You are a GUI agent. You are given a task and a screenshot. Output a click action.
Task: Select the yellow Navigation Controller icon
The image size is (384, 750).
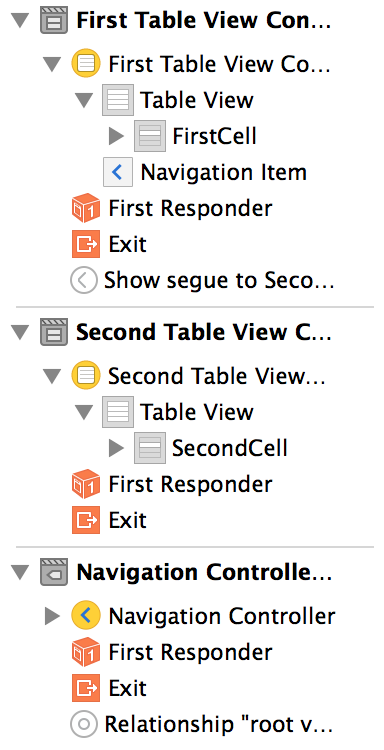tap(86, 616)
